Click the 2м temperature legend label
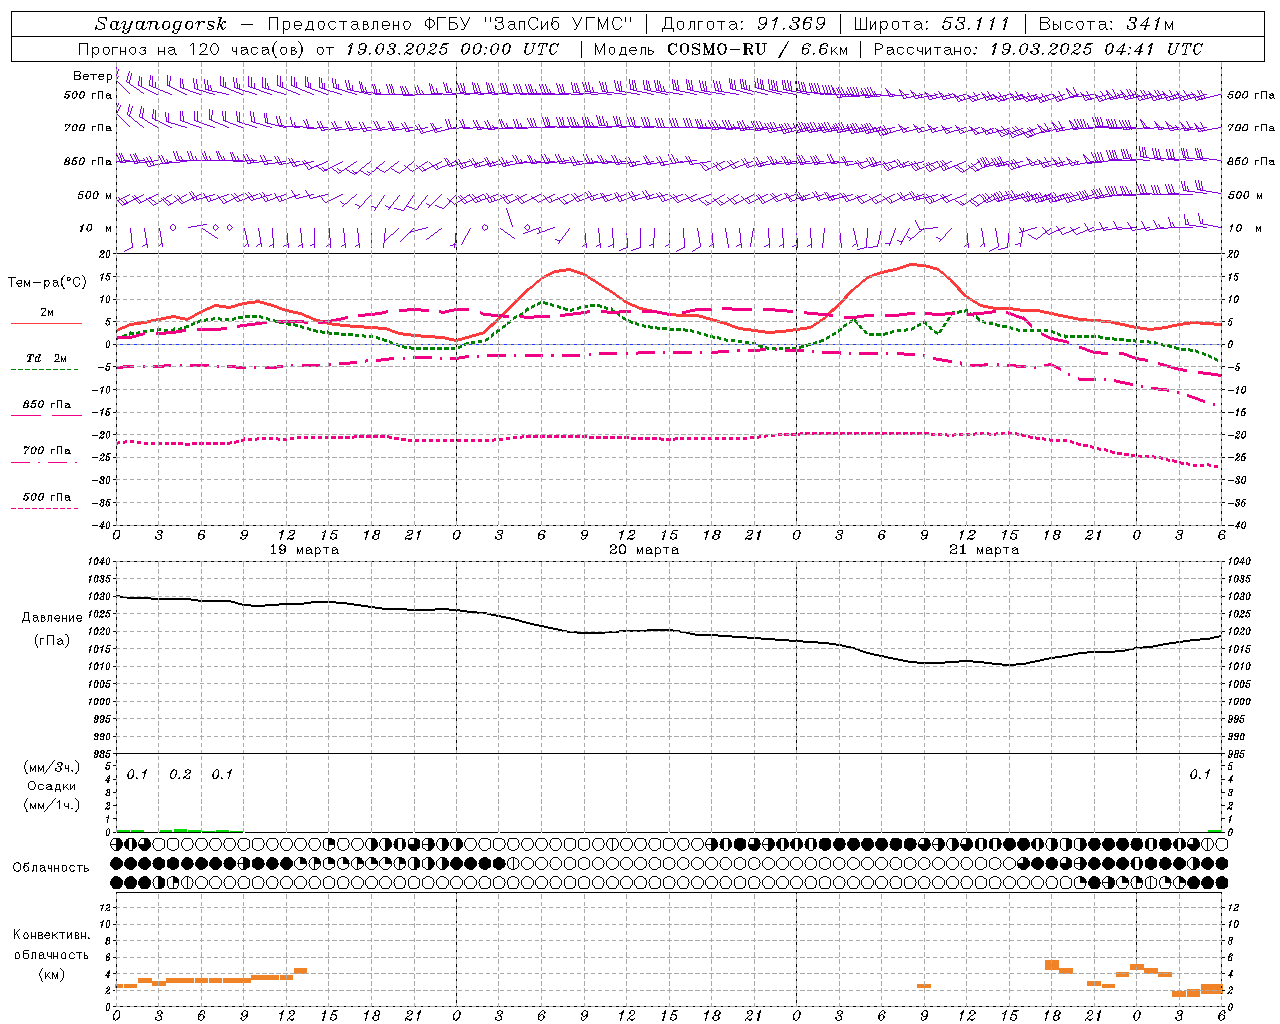Screen dimensions: 1280x1024 click(47, 312)
